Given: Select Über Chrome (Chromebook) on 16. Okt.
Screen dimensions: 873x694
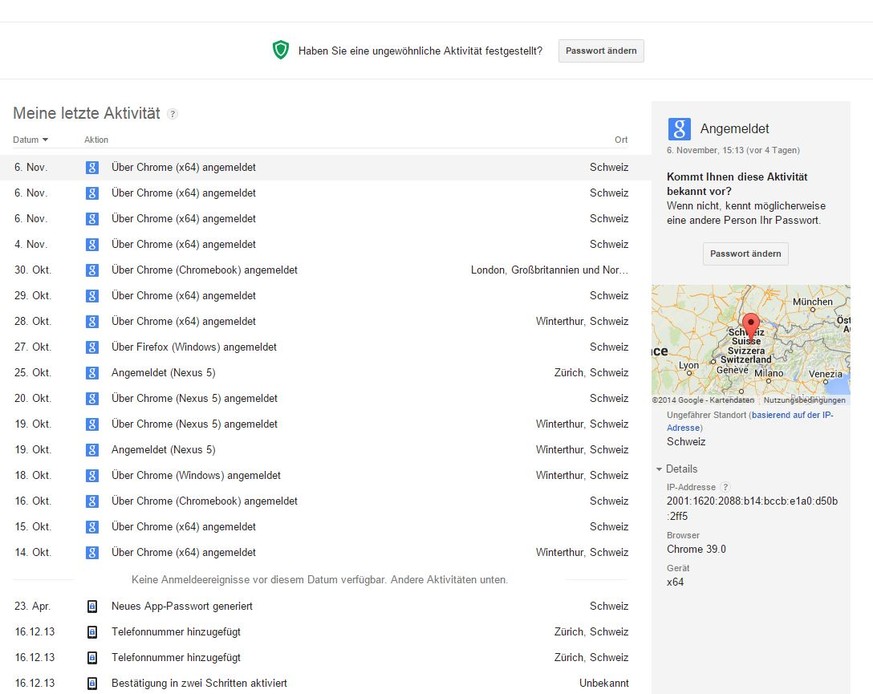Looking at the screenshot, I should [204, 501].
